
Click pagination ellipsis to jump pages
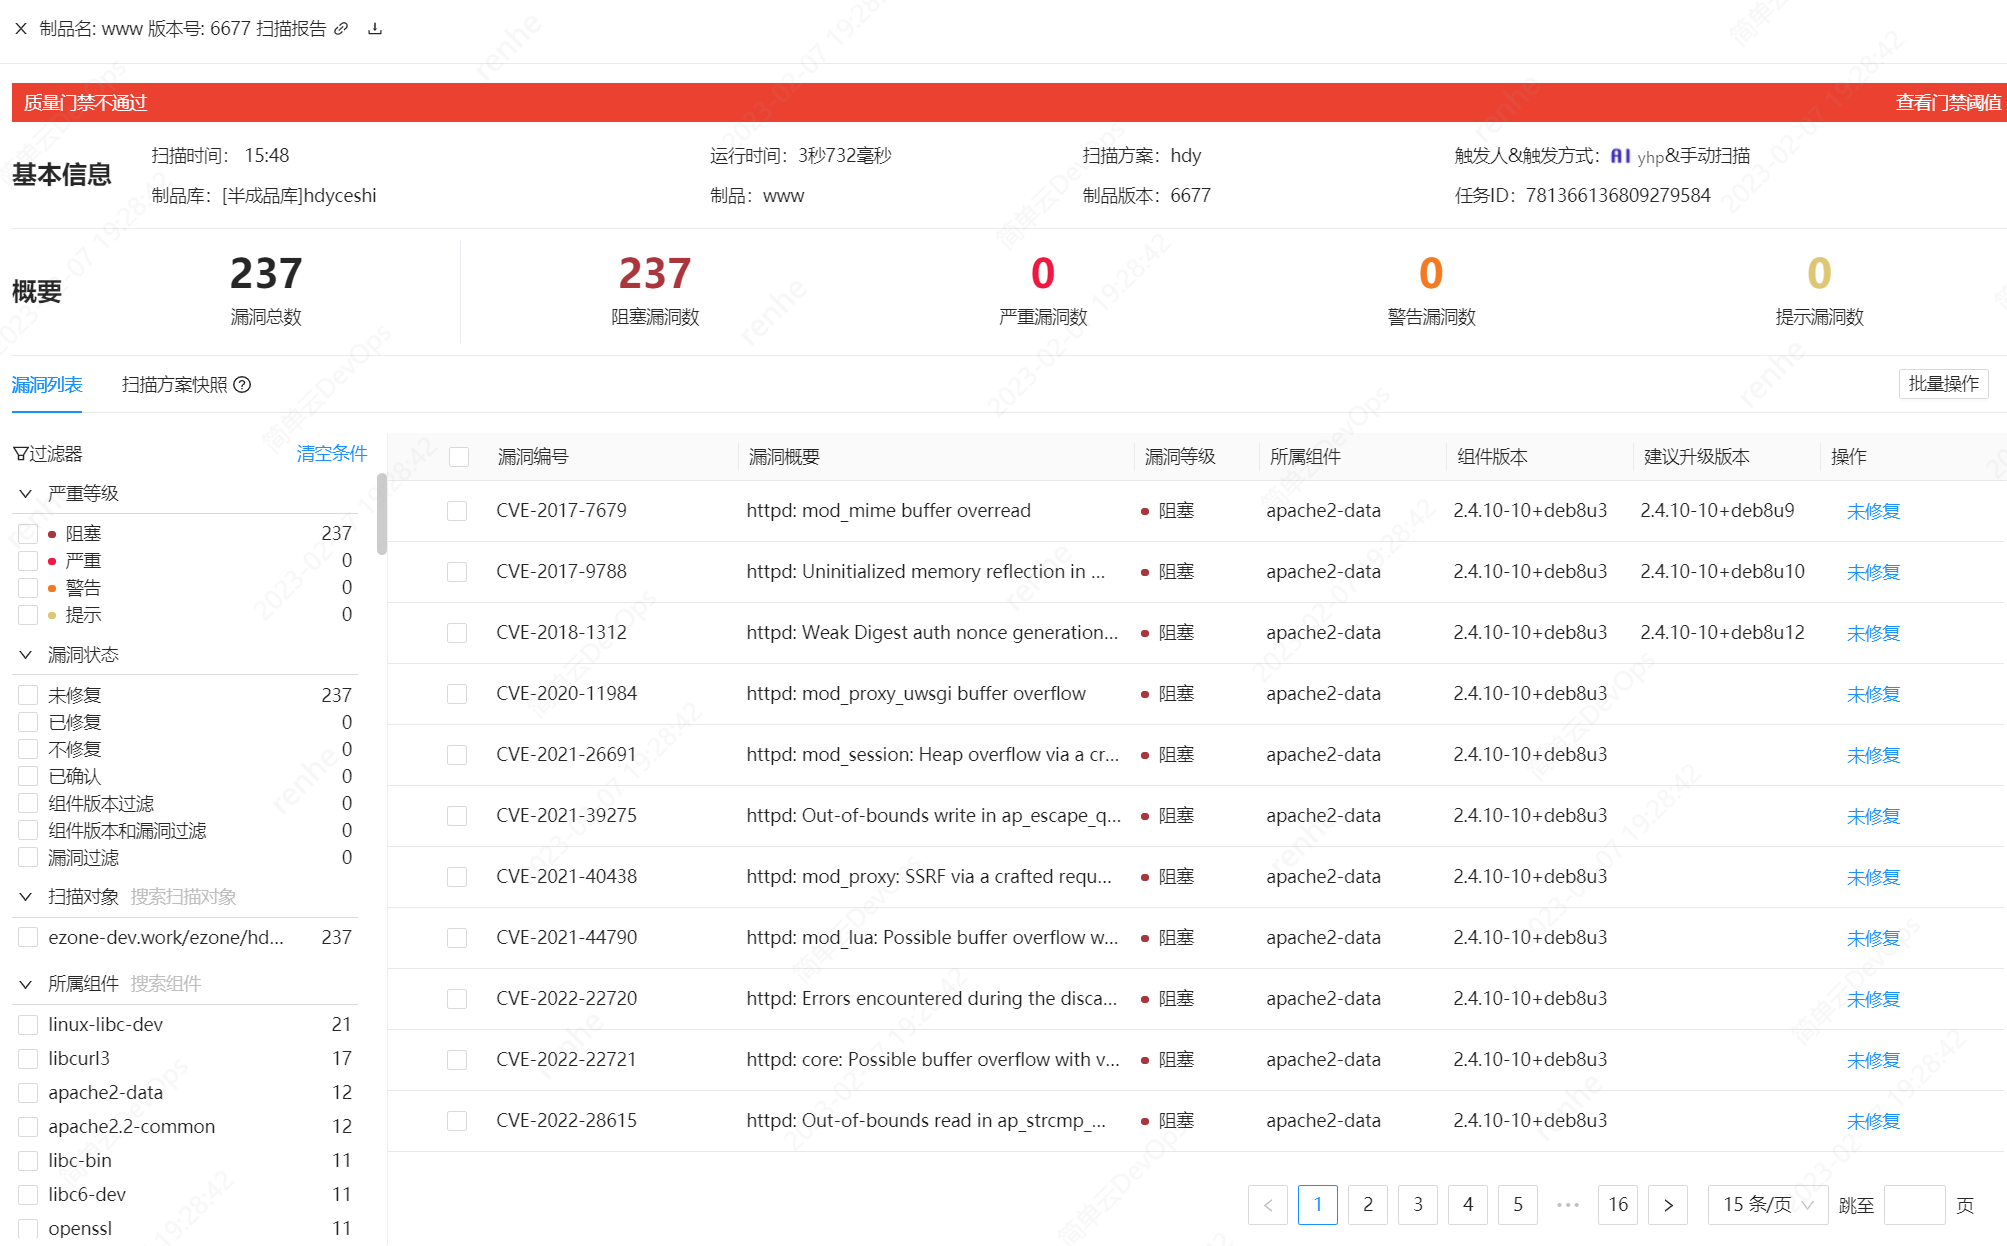pyautogui.click(x=1567, y=1205)
